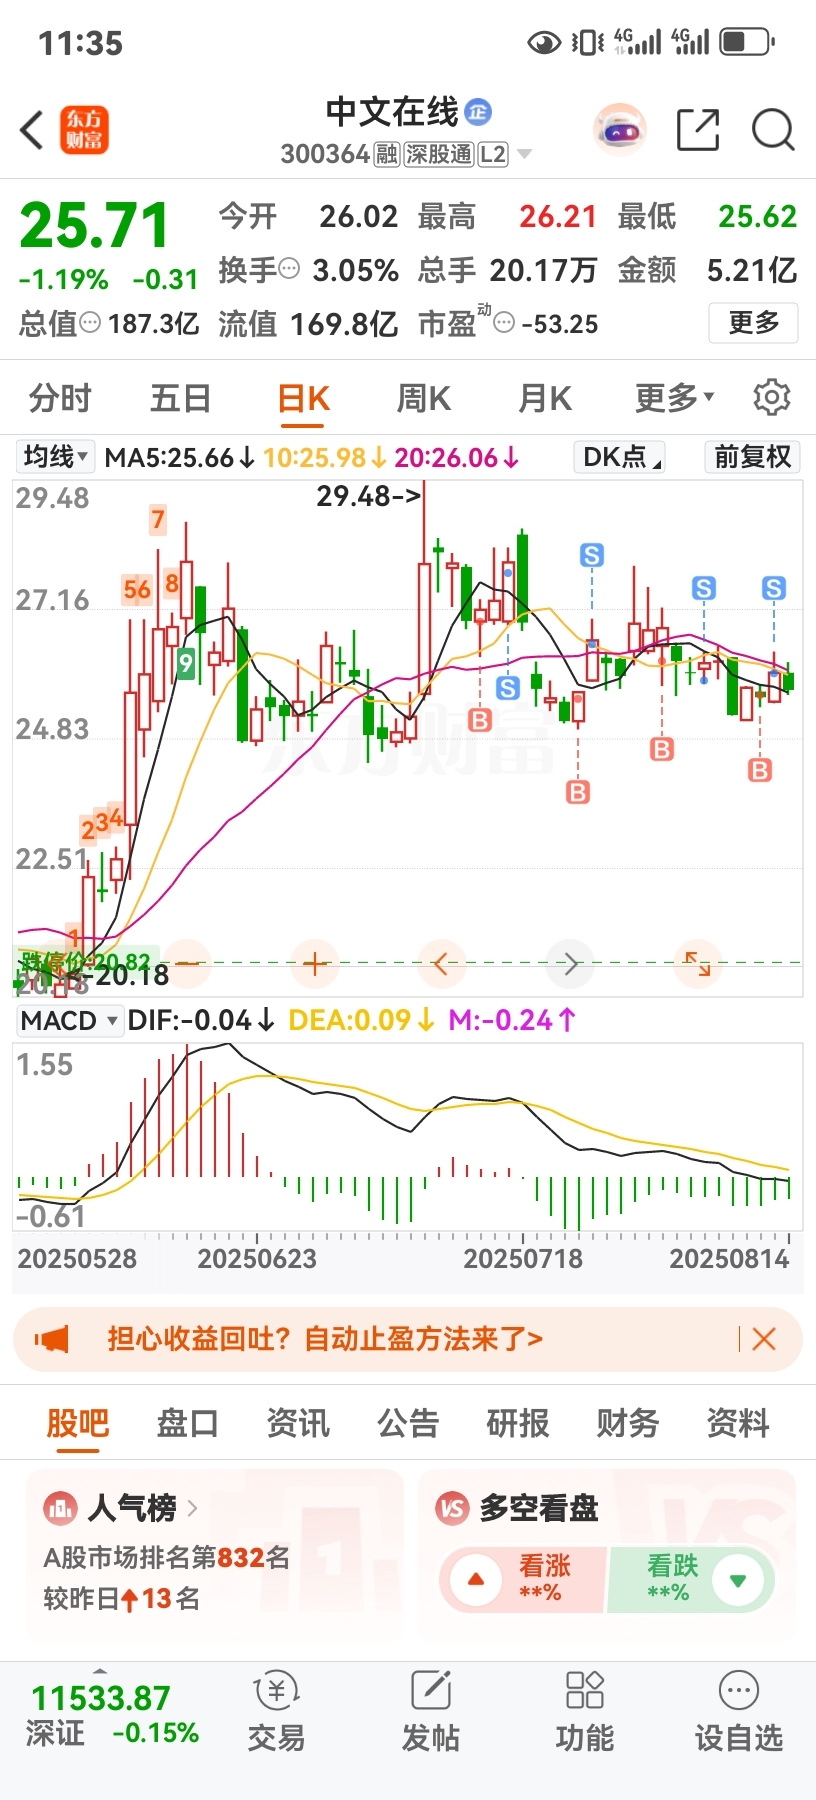Open the 担心收益回吐 promo banner link
This screenshot has height=1800, width=816.
click(325, 1339)
